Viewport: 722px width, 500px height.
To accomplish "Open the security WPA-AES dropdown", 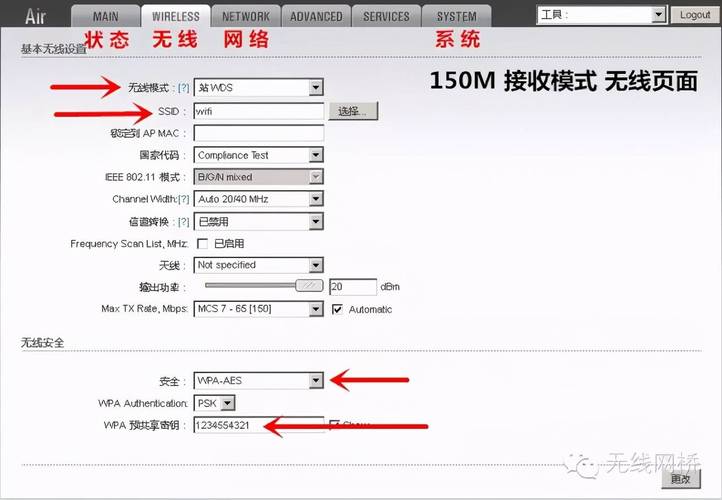I will pos(259,380).
